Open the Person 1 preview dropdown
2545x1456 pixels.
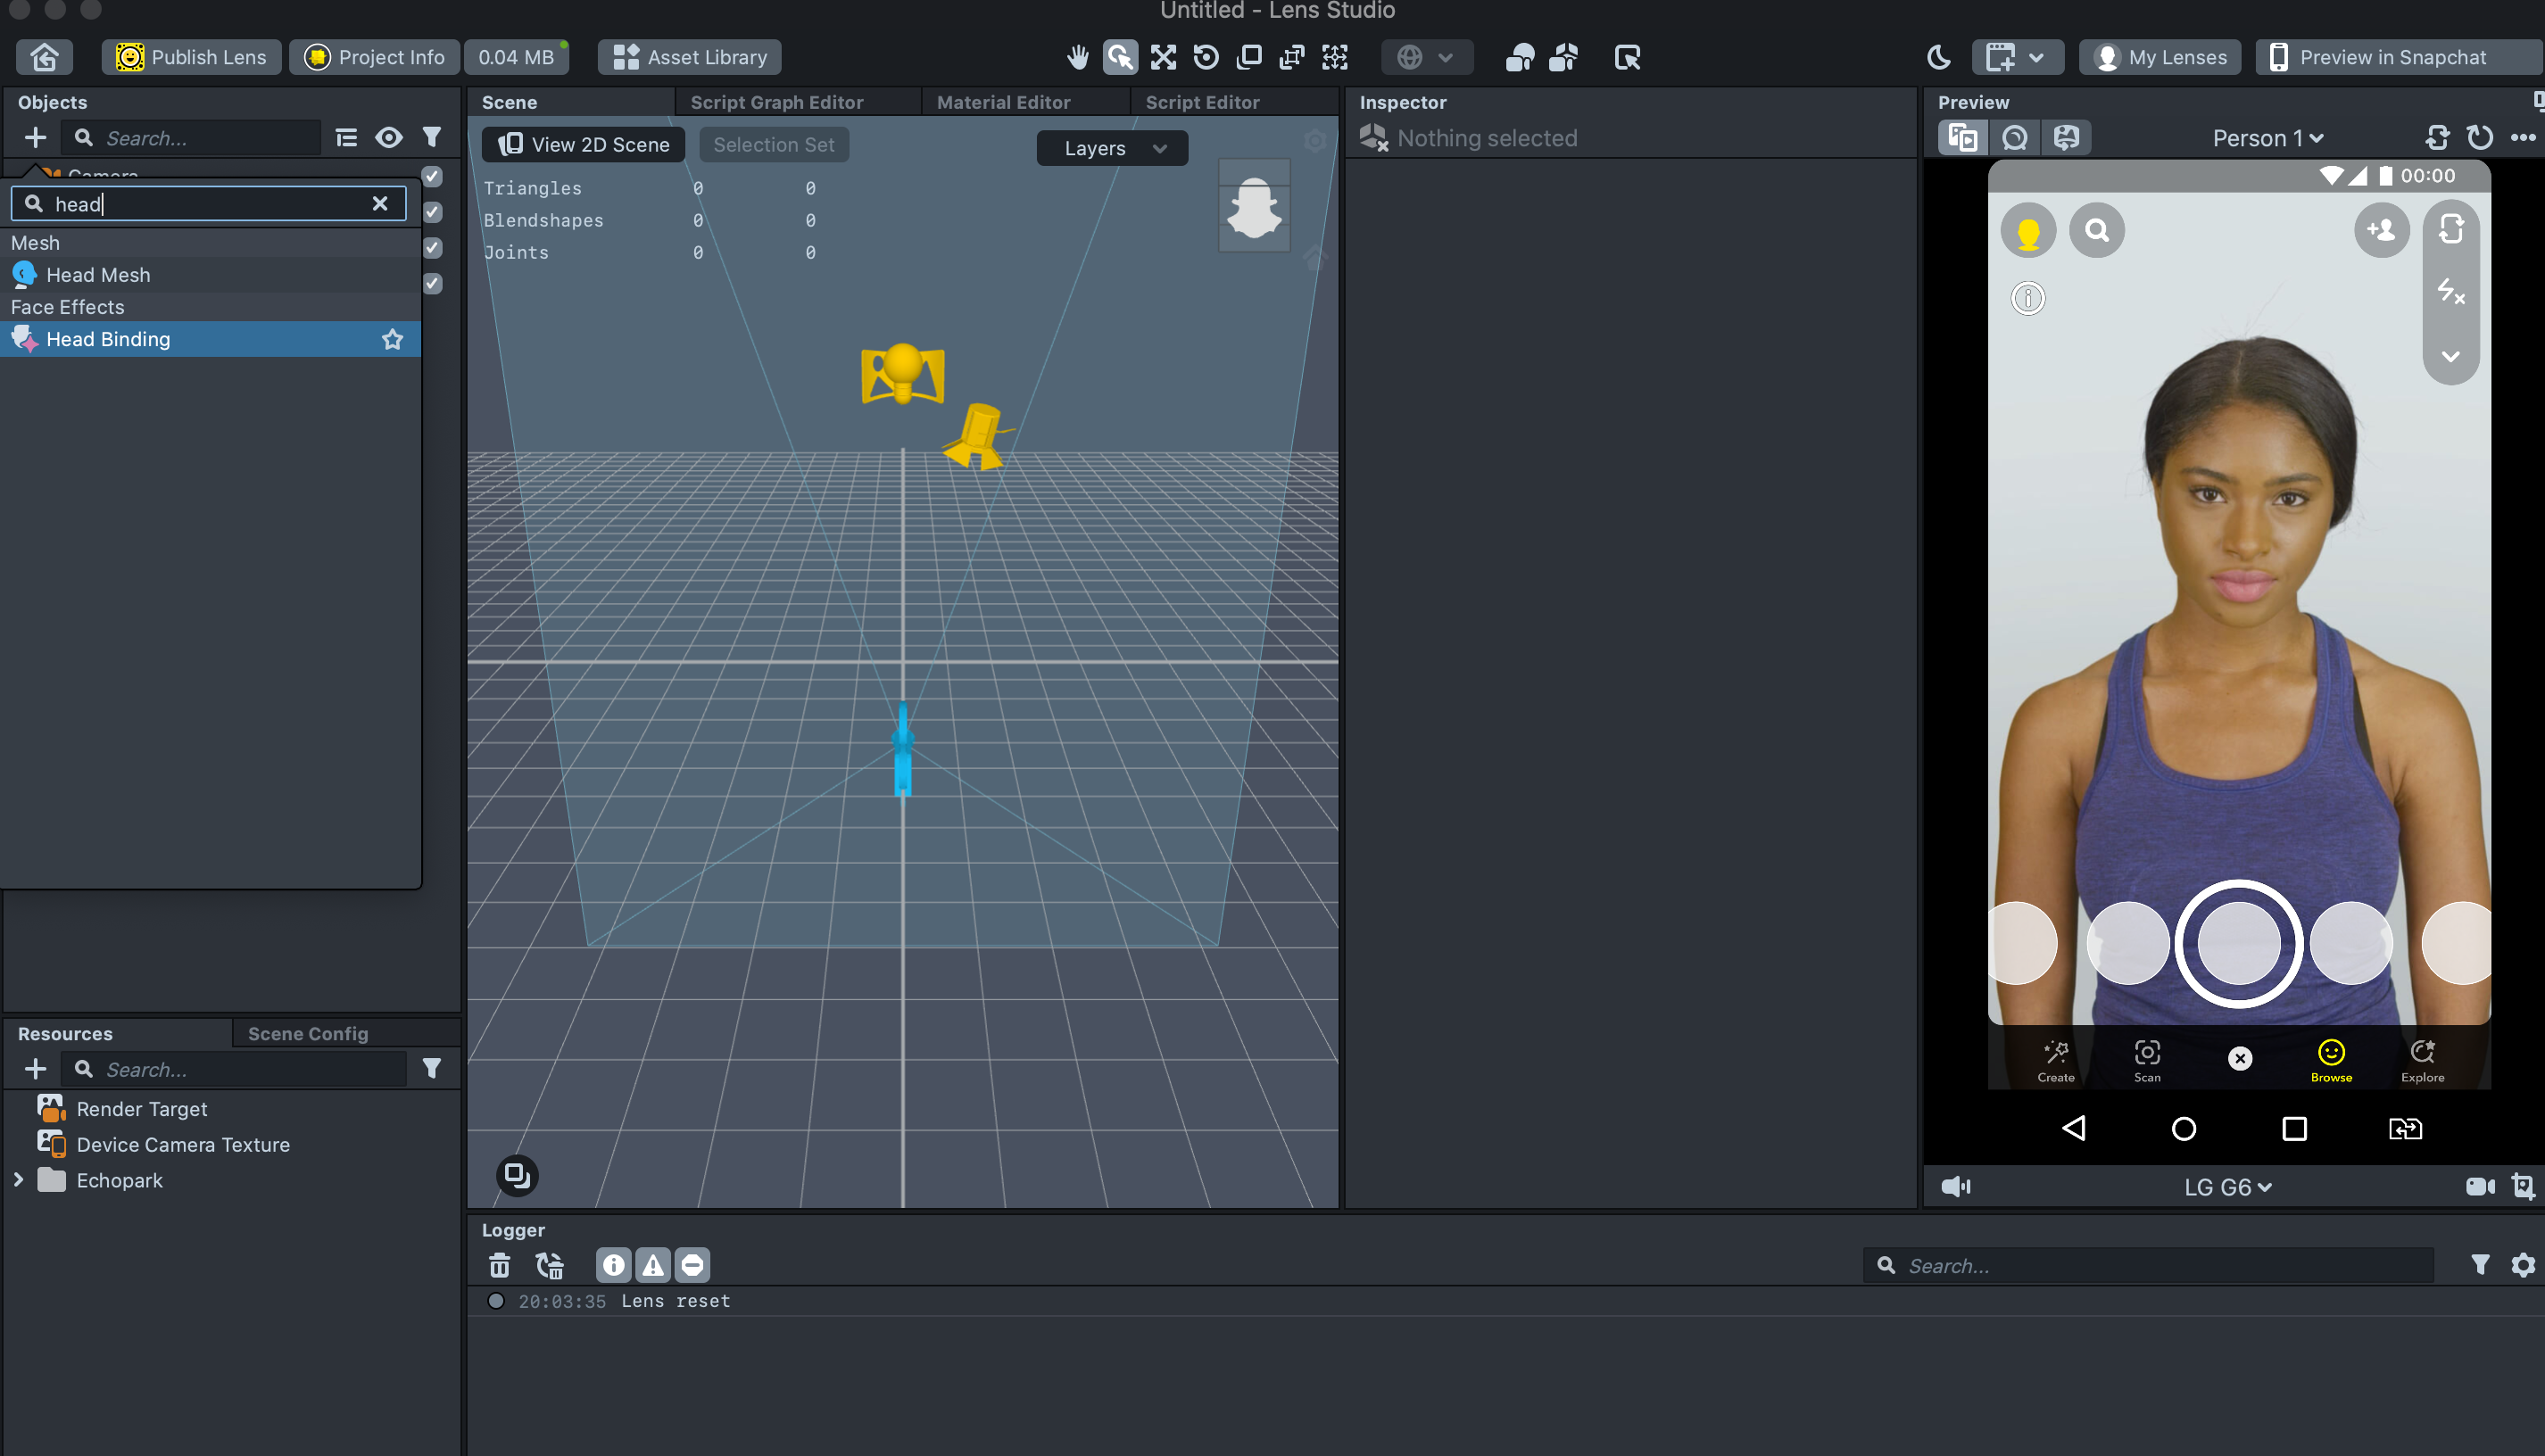pos(2267,138)
